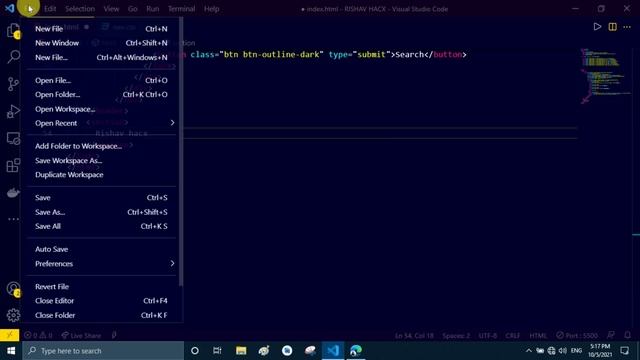Show errors and warnings count
640x360 pixels.
[38, 336]
